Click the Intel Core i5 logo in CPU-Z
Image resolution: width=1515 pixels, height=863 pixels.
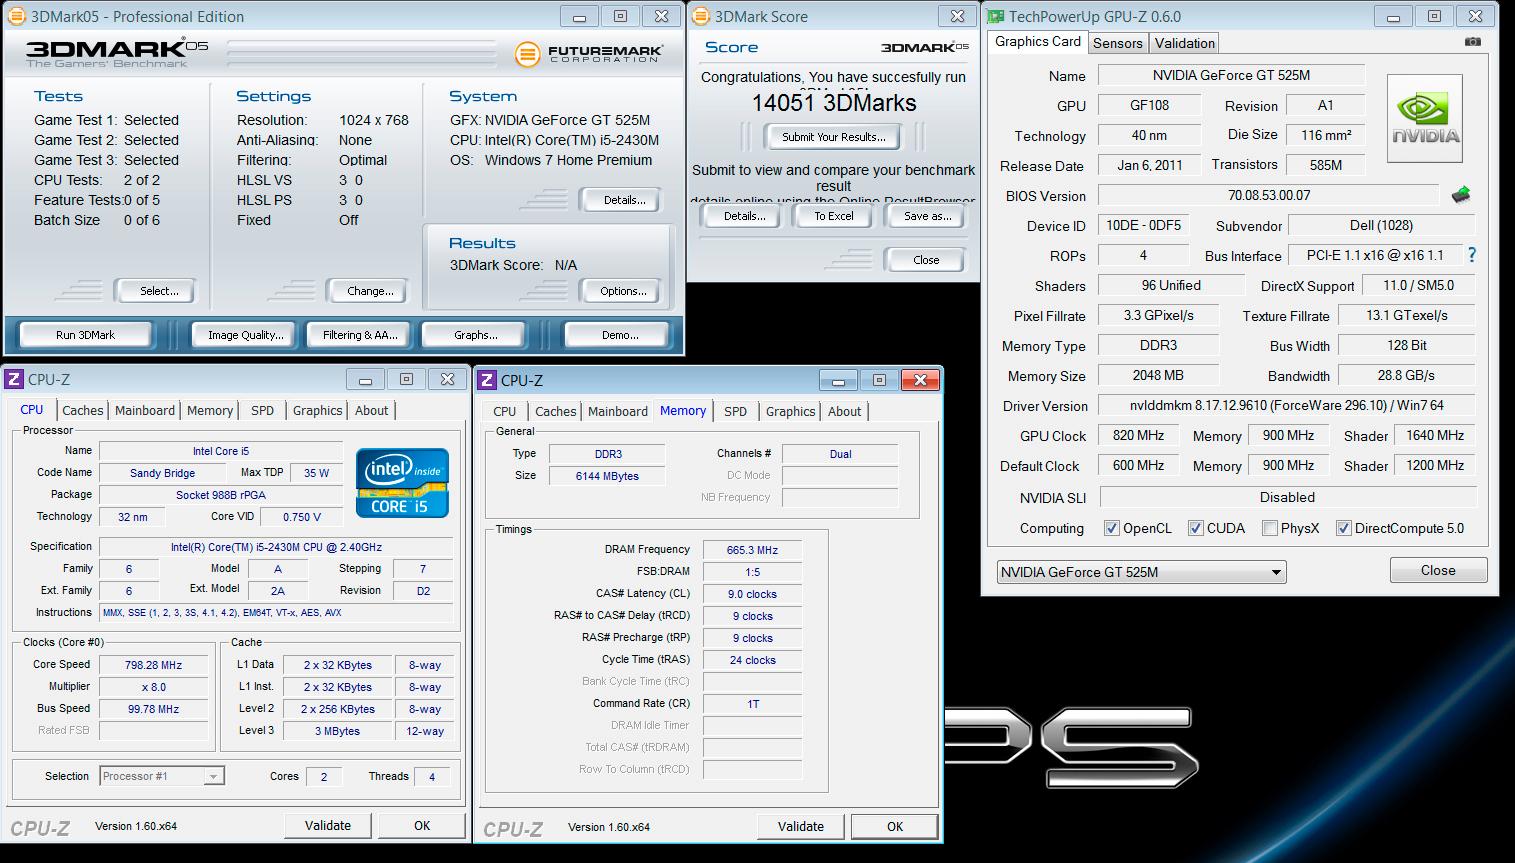pyautogui.click(x=402, y=483)
